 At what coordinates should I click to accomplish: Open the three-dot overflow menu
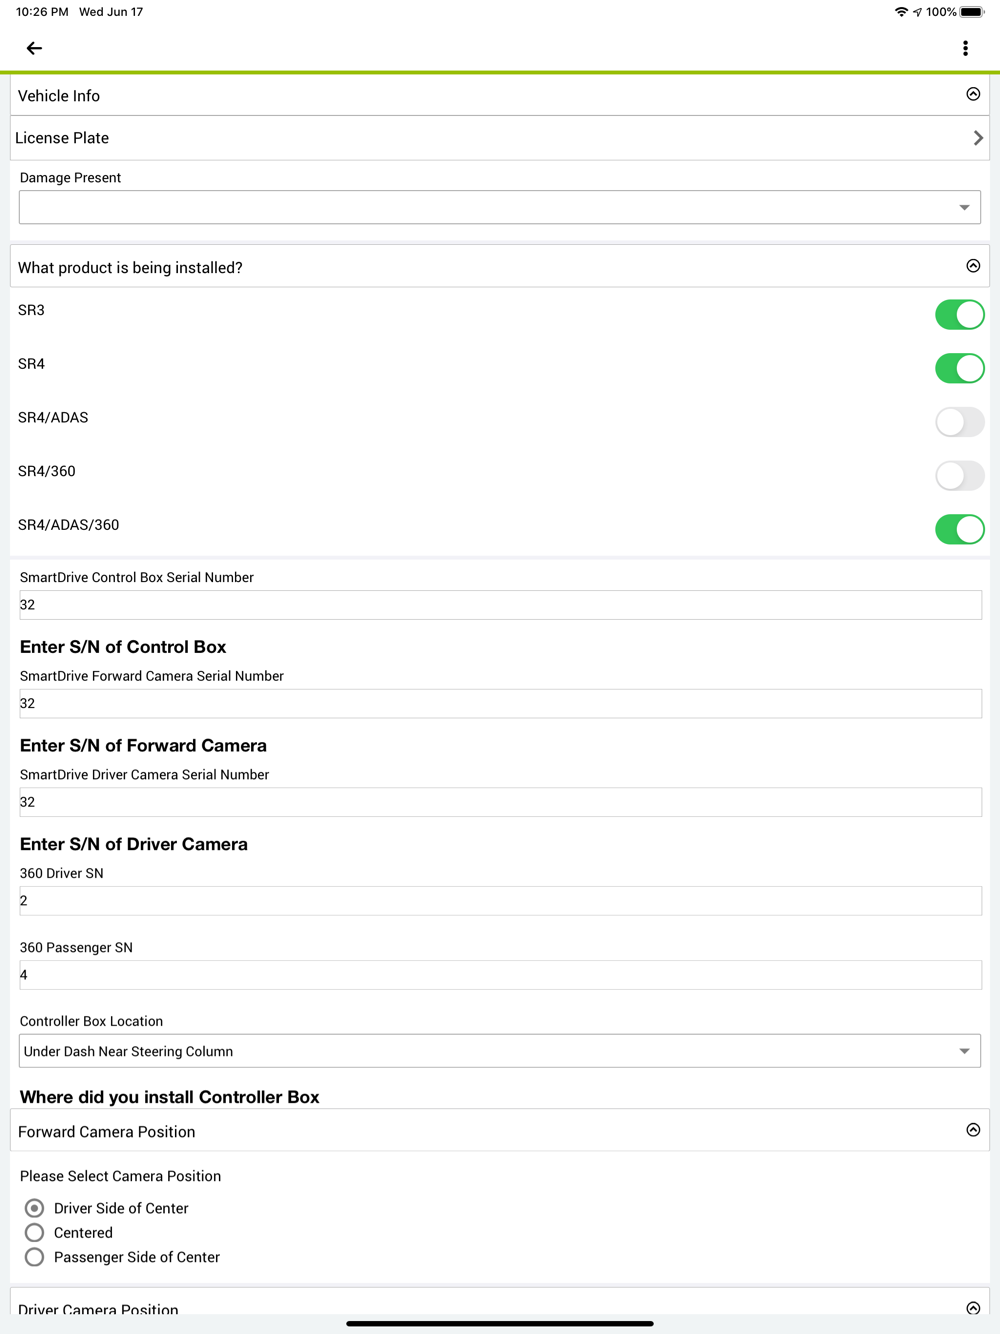965,48
